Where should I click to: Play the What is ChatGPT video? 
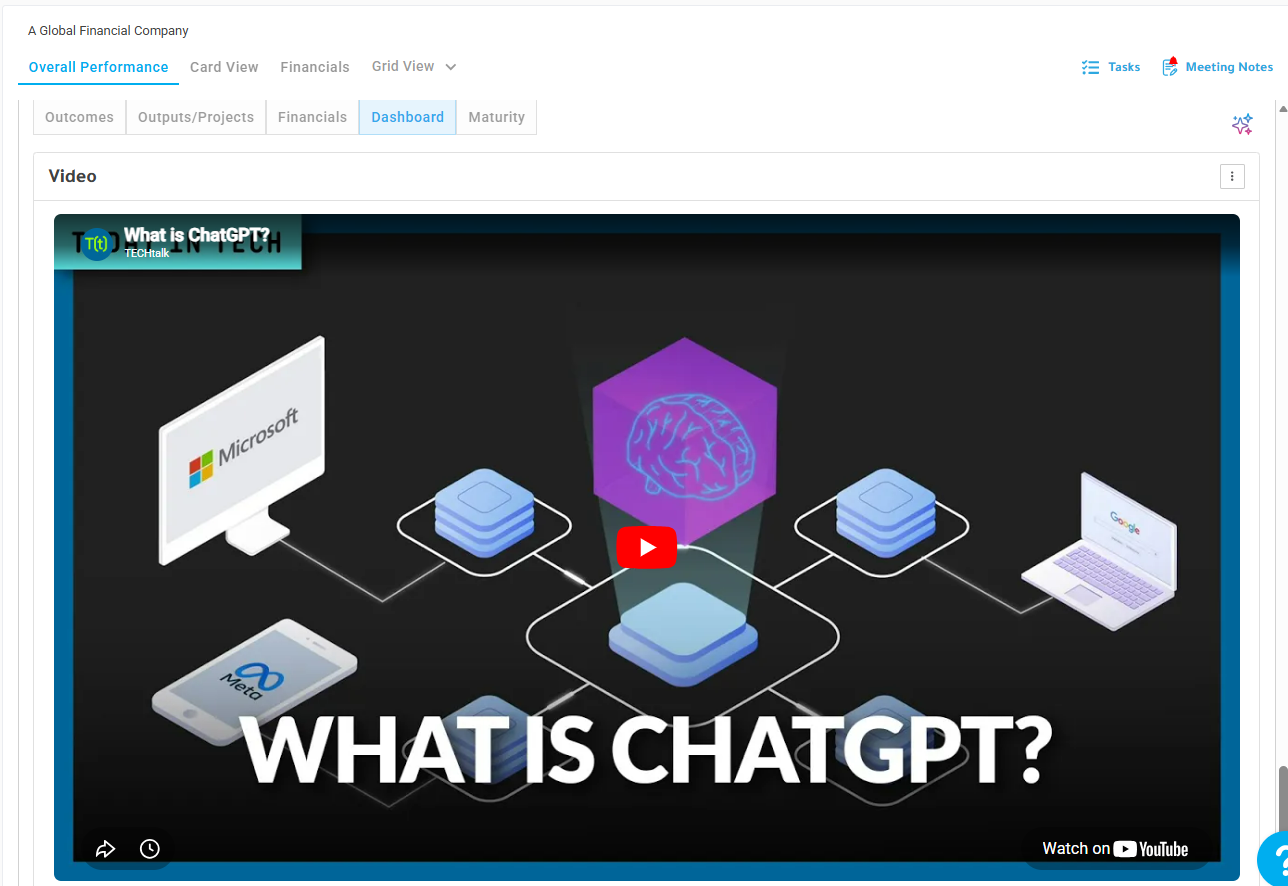tap(646, 547)
